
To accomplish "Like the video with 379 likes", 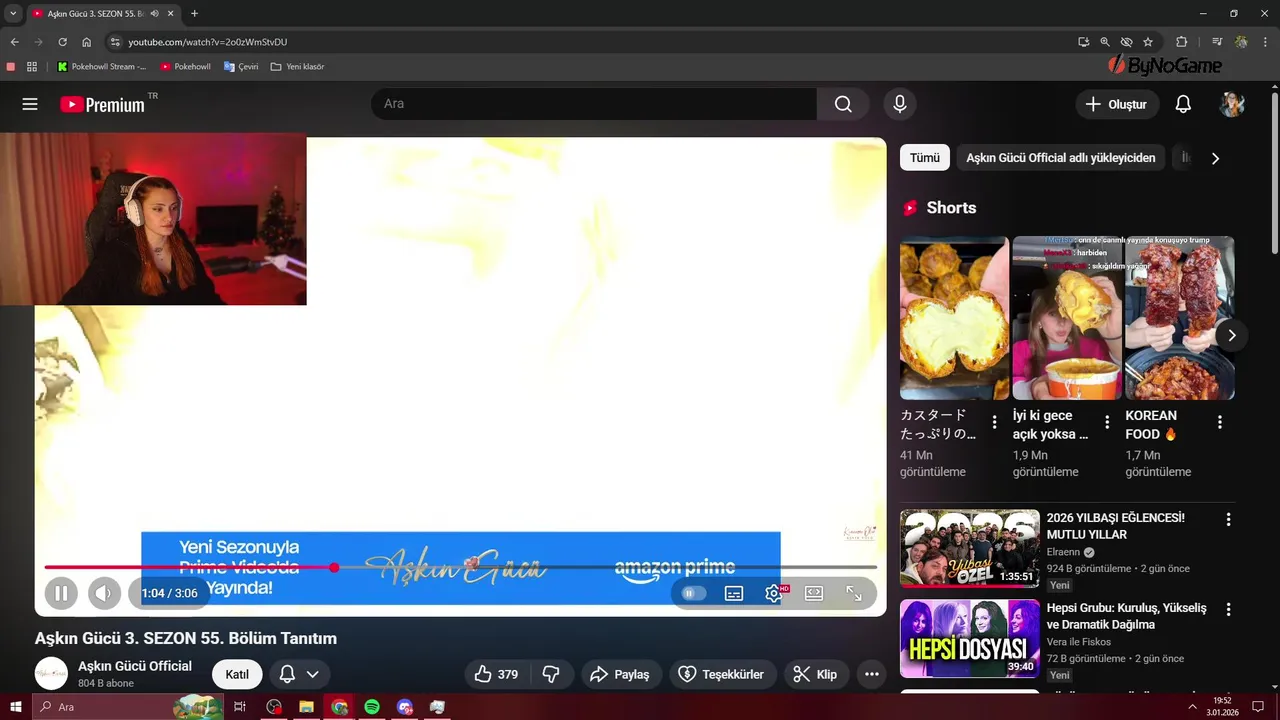I will (x=497, y=674).
